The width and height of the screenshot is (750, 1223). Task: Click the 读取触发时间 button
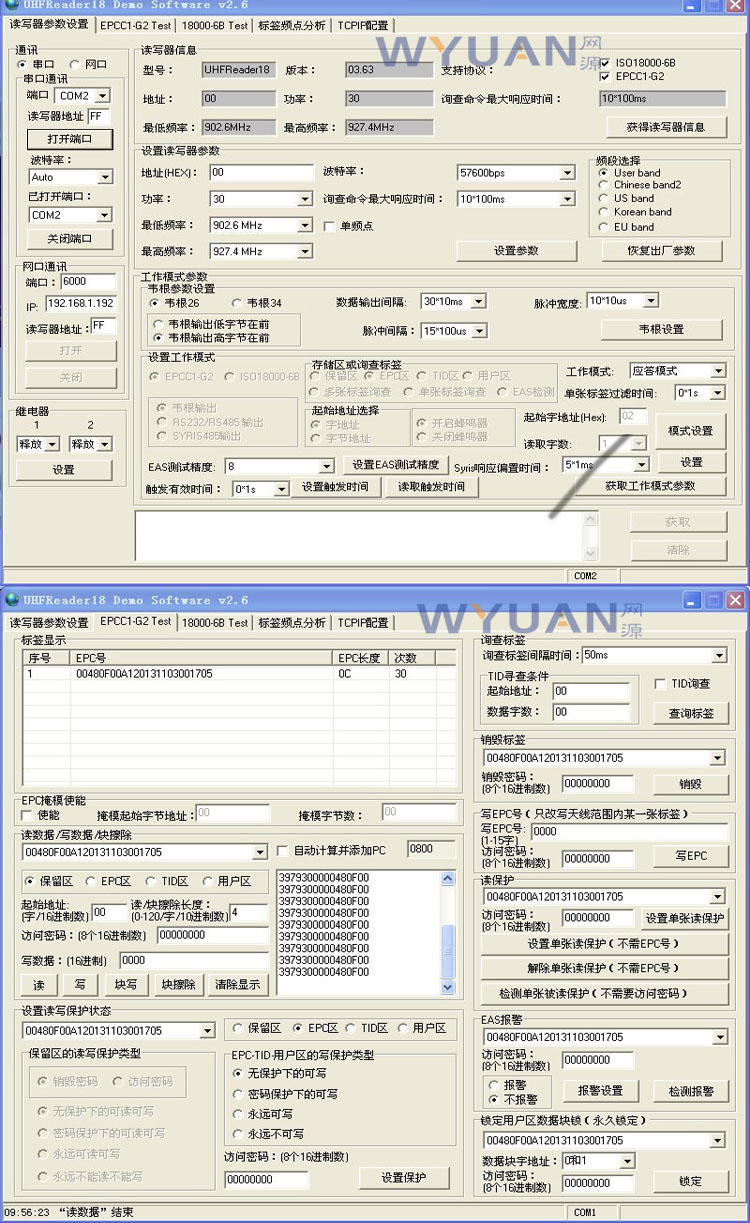(431, 487)
